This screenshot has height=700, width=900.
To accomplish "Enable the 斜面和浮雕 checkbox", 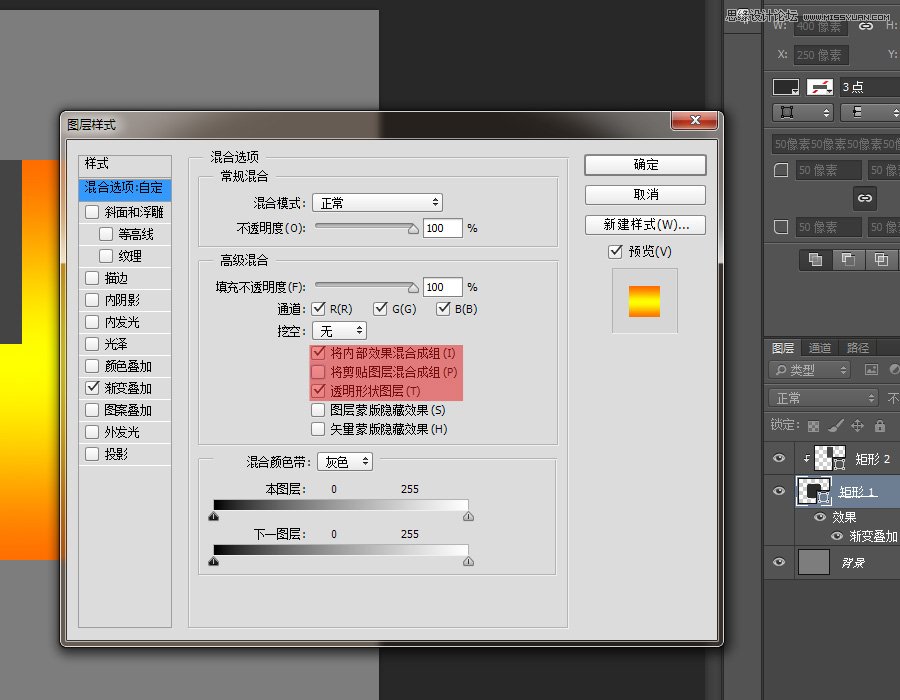I will coord(92,212).
